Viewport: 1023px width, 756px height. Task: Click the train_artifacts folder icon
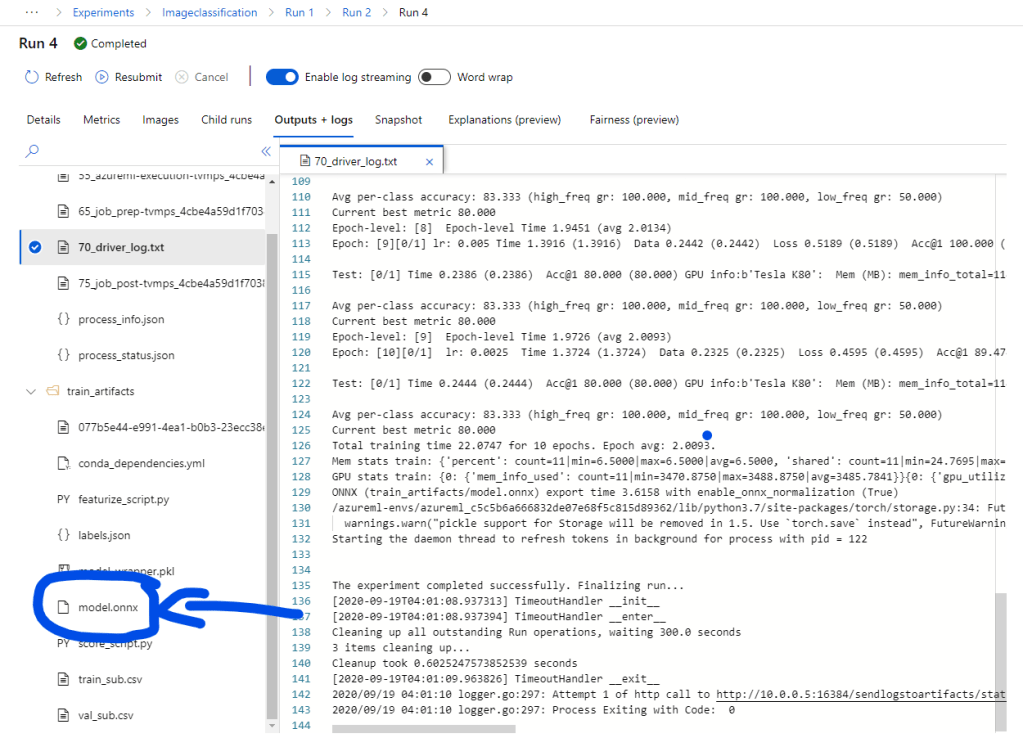tap(53, 391)
